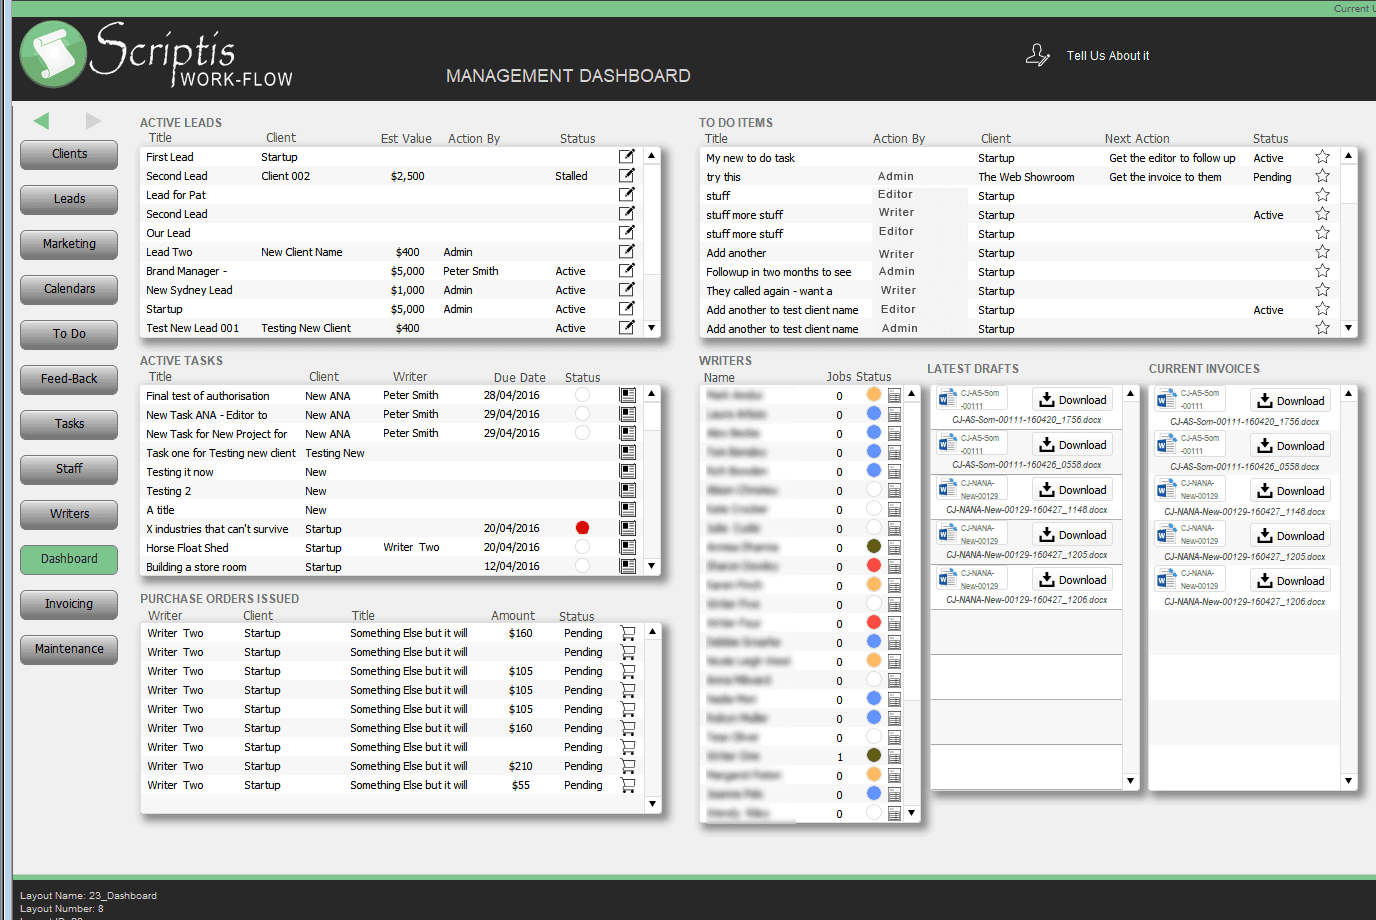The image size is (1376, 920).
Task: Open edit icon for First Lead row
Action: [x=627, y=156]
